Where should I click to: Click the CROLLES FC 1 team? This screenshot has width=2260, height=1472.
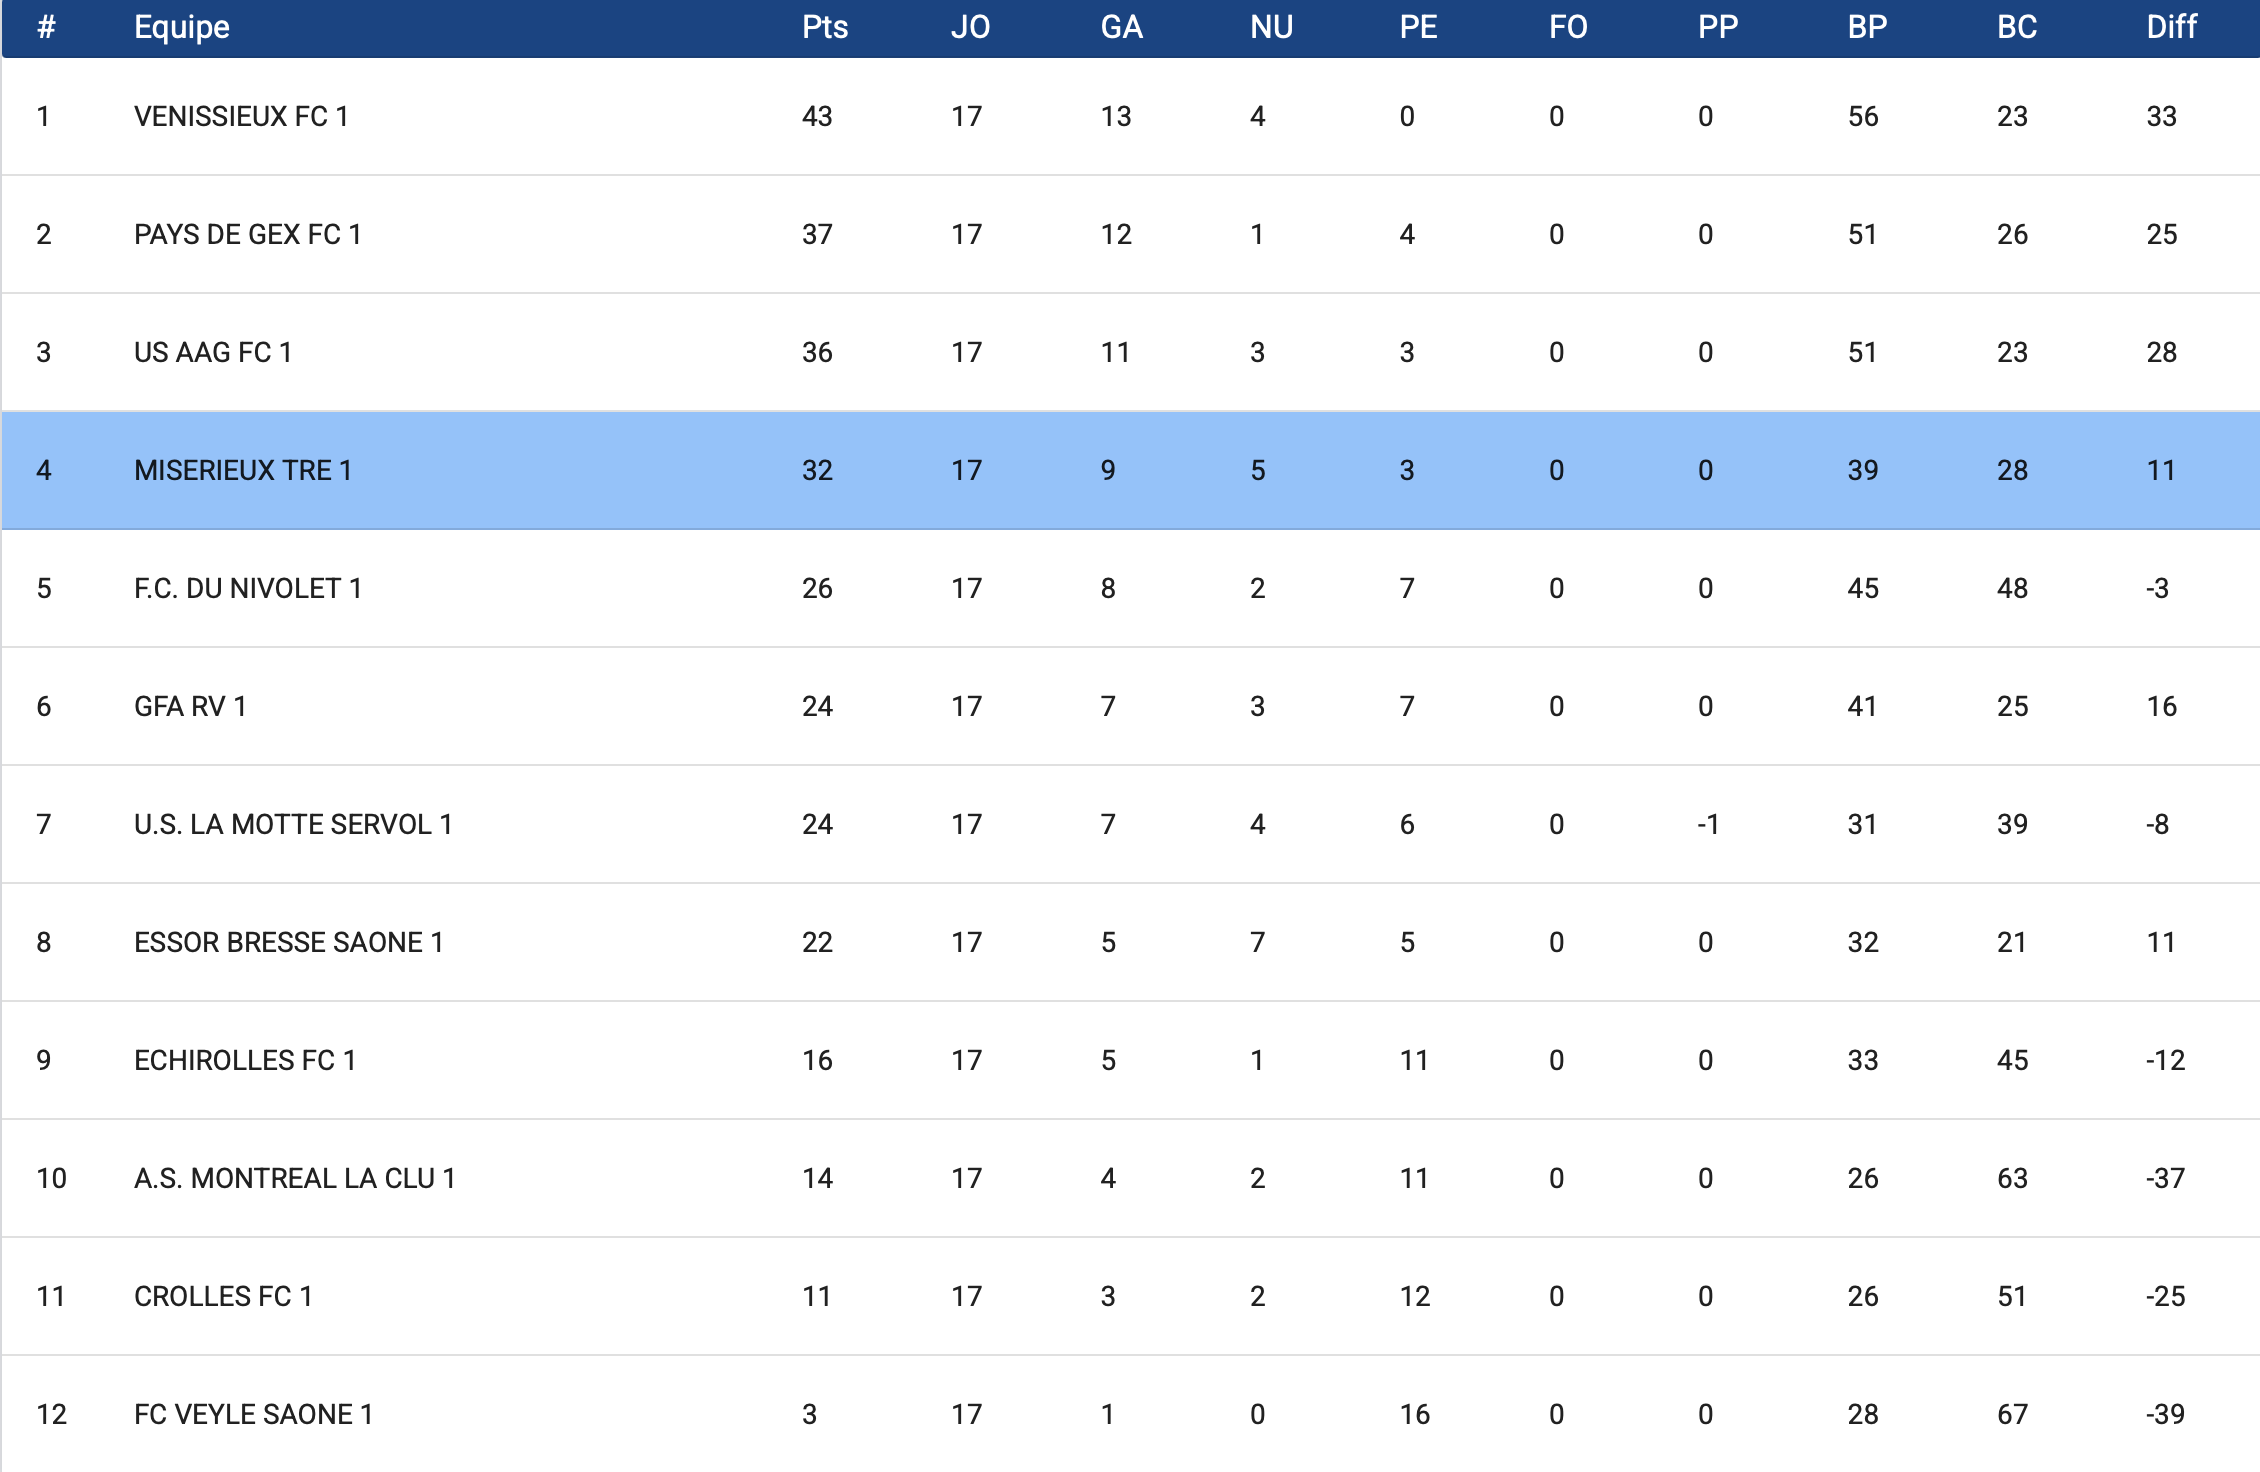click(223, 1297)
